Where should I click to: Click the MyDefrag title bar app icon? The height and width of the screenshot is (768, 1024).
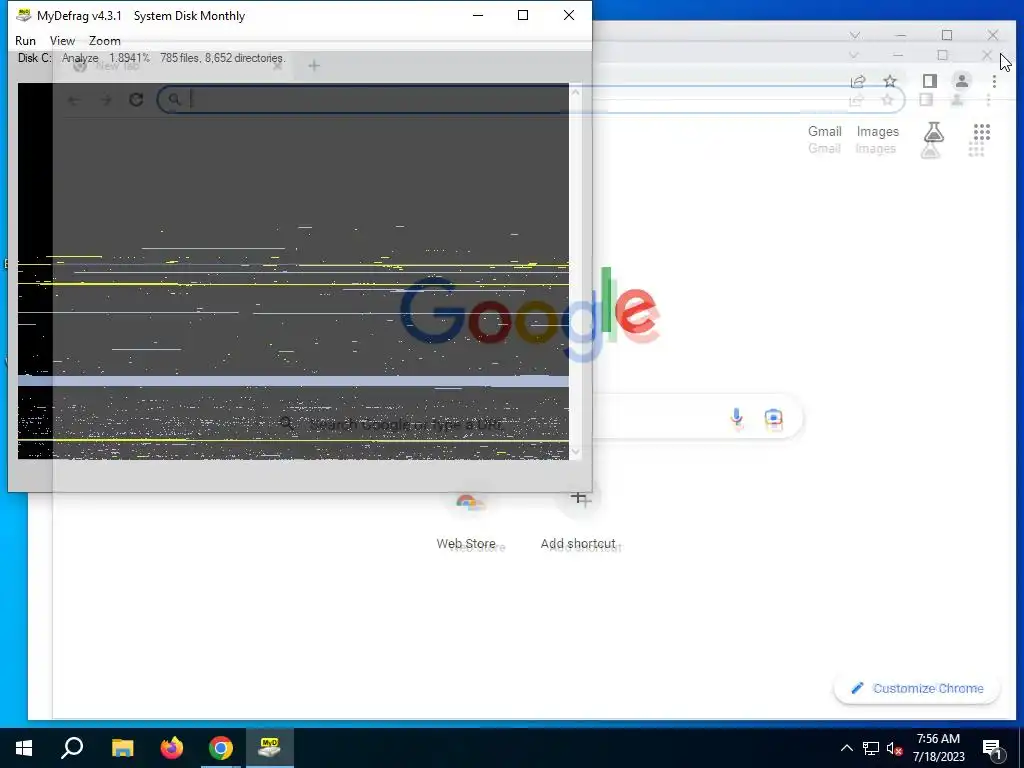click(x=24, y=15)
